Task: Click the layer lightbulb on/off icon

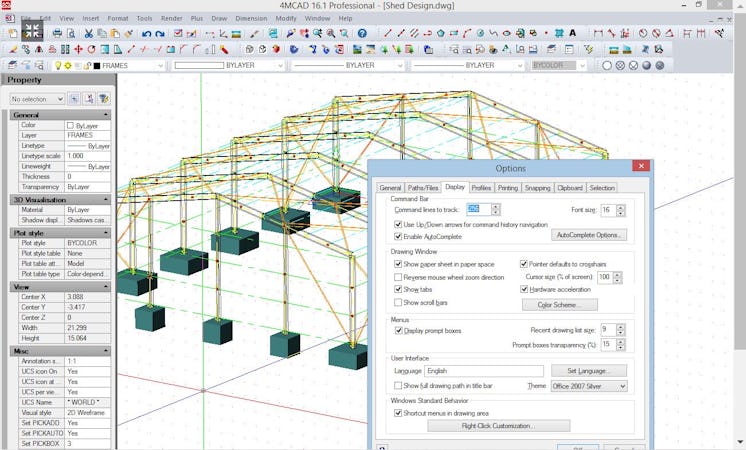Action: [58, 66]
